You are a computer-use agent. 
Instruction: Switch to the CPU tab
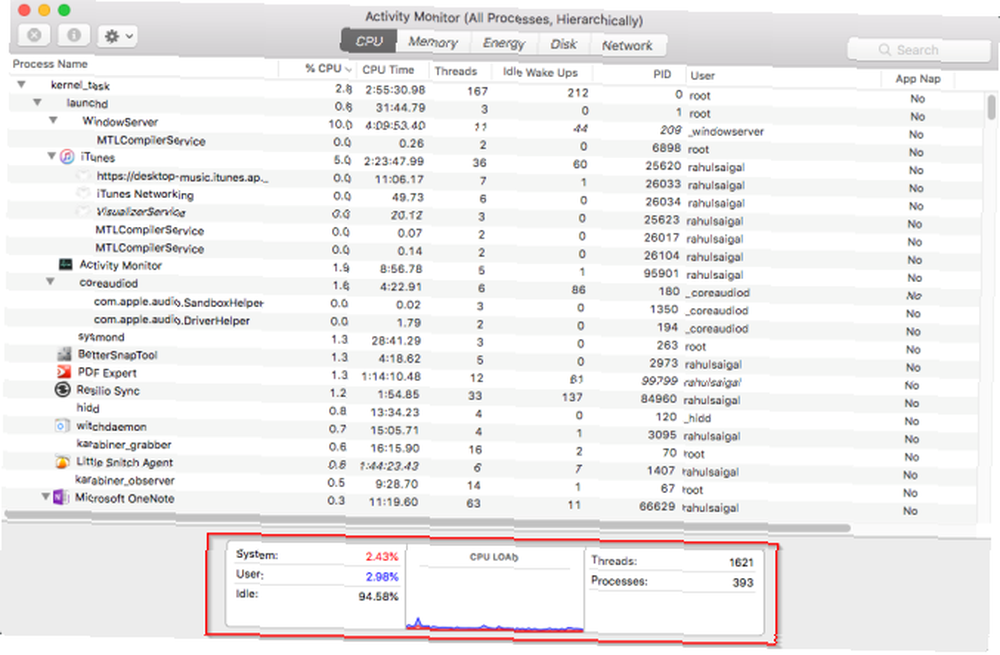(369, 41)
